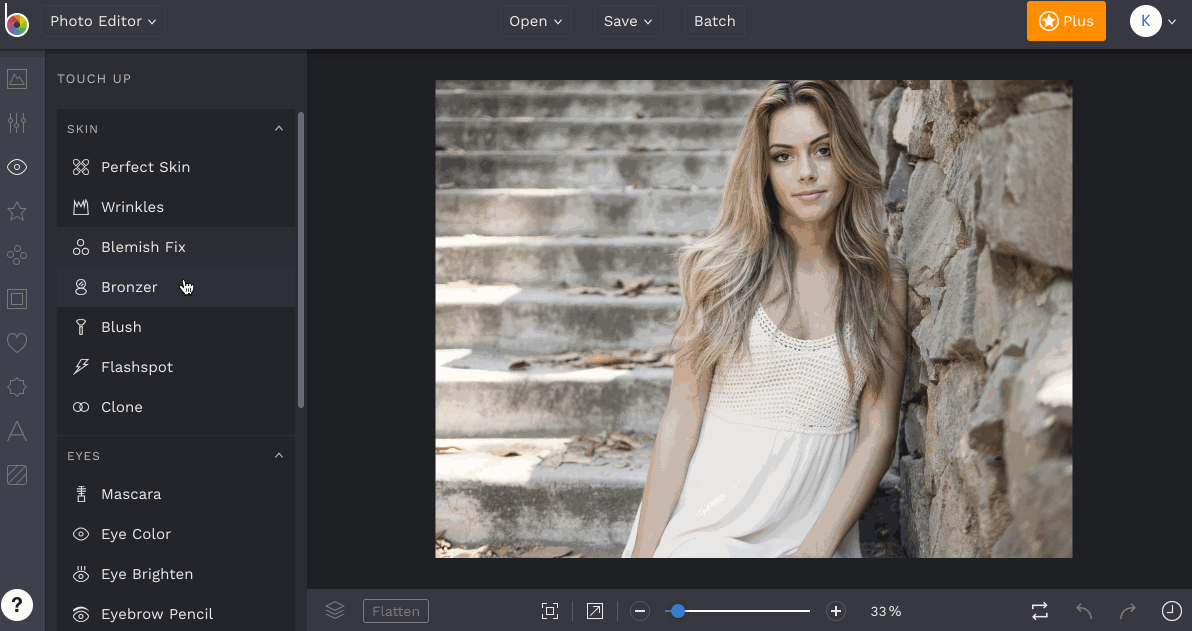Open the layers panel icon
This screenshot has width=1192, height=631.
coord(335,610)
